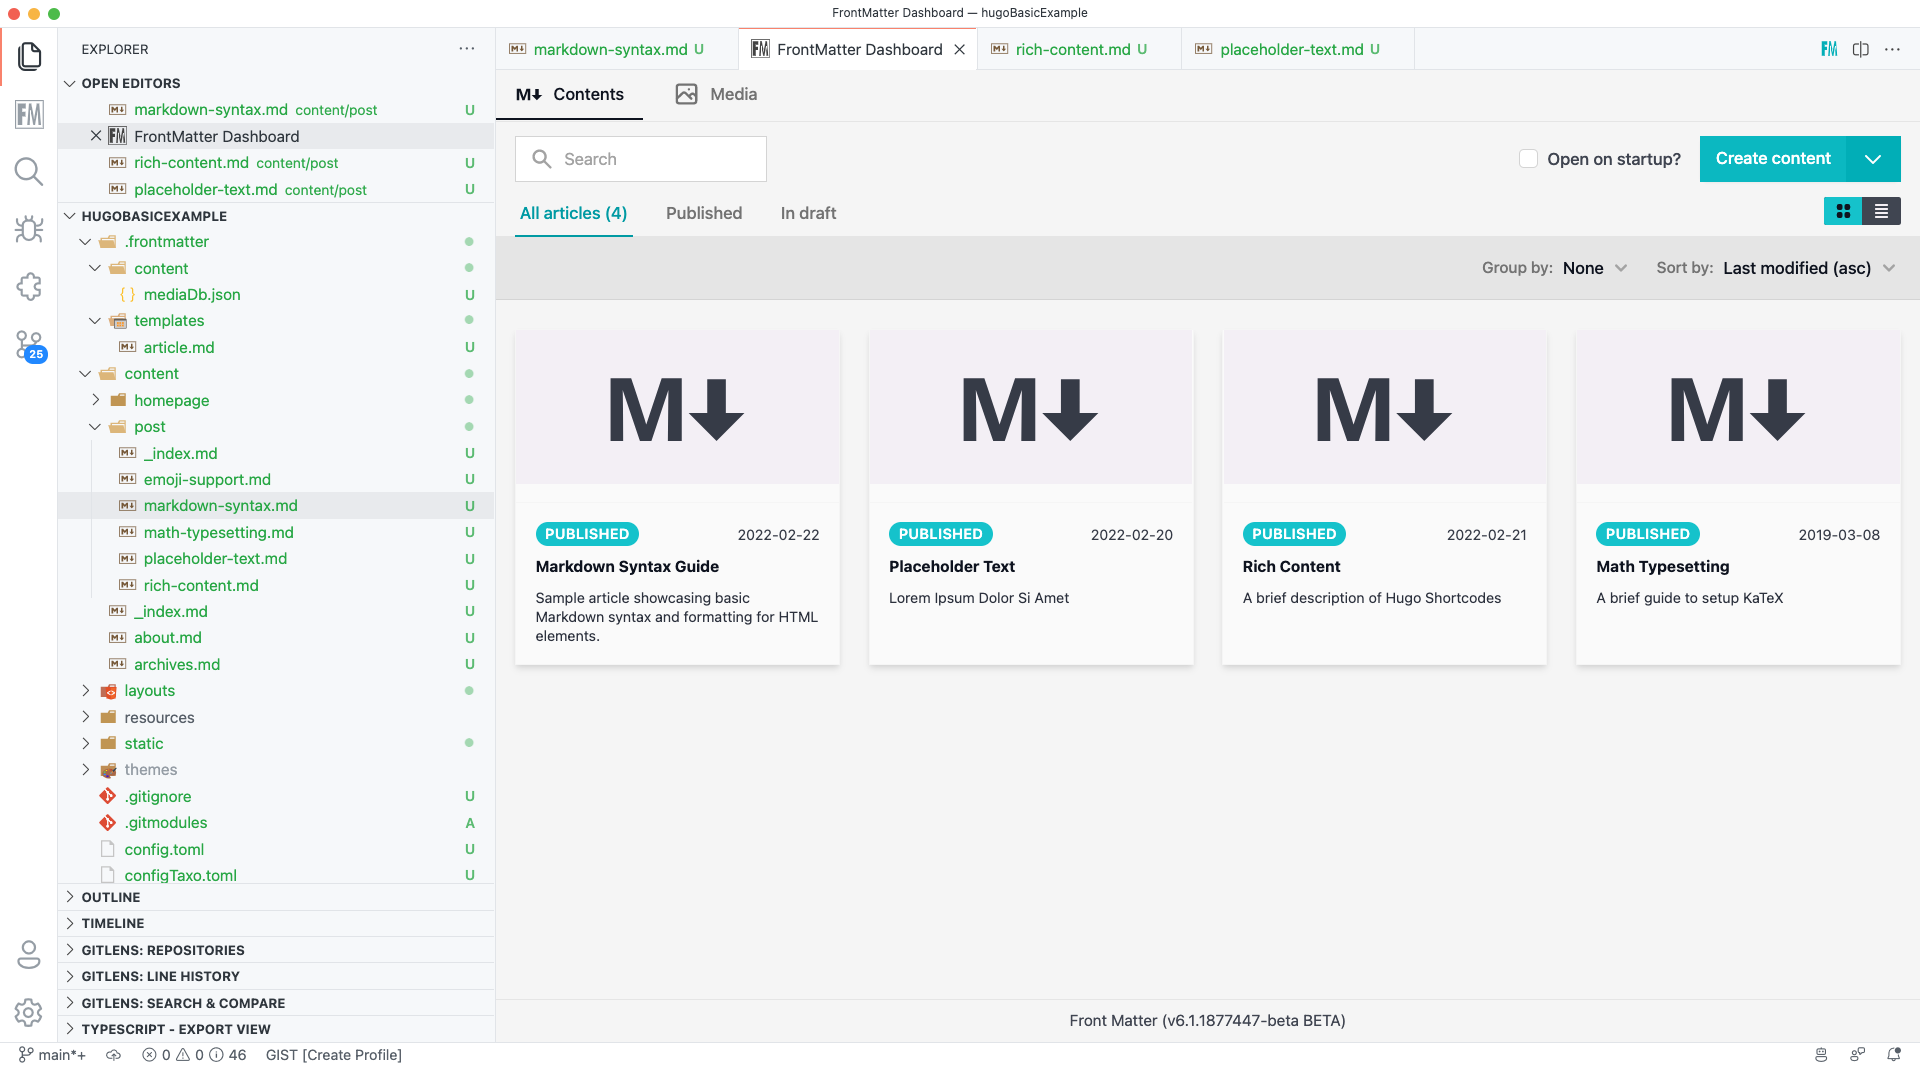Select the Search icon in the activity bar
The image size is (1920, 1068).
click(30, 172)
